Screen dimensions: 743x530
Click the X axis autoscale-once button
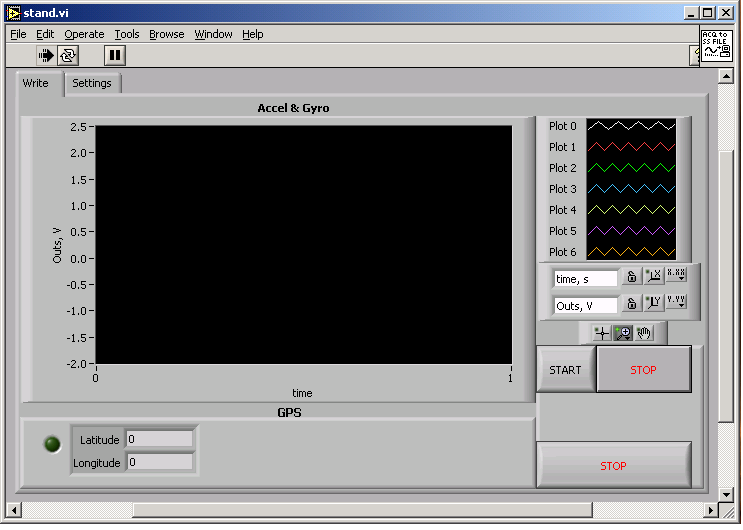tap(653, 276)
